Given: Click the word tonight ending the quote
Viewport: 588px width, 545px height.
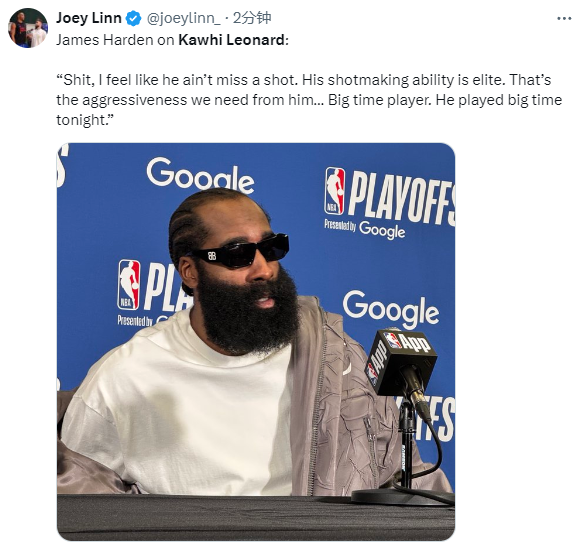Looking at the screenshot, I should tap(80, 120).
